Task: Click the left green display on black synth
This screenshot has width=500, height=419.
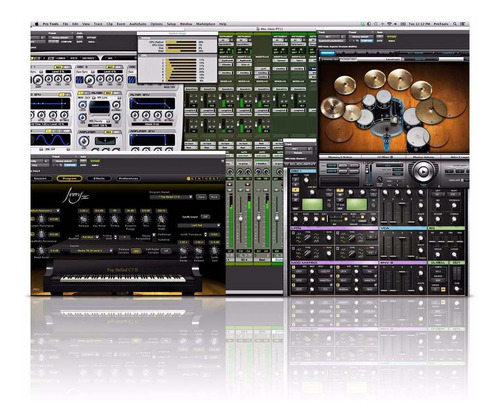Action: tap(312, 204)
